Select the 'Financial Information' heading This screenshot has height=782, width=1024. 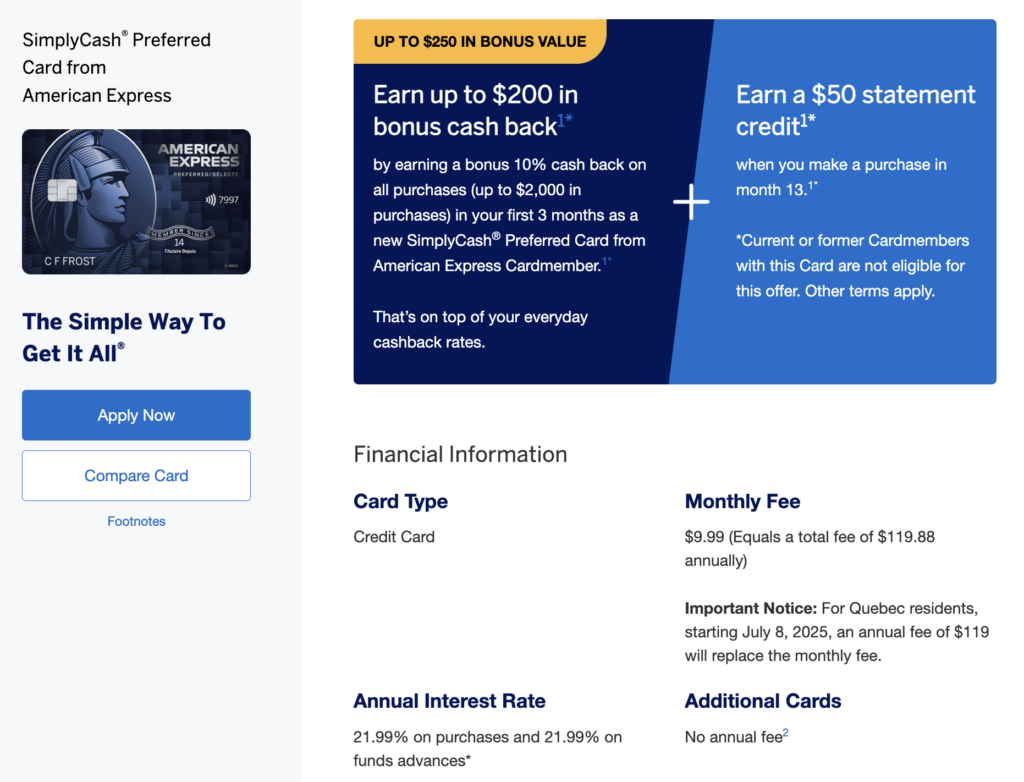pyautogui.click(x=460, y=454)
